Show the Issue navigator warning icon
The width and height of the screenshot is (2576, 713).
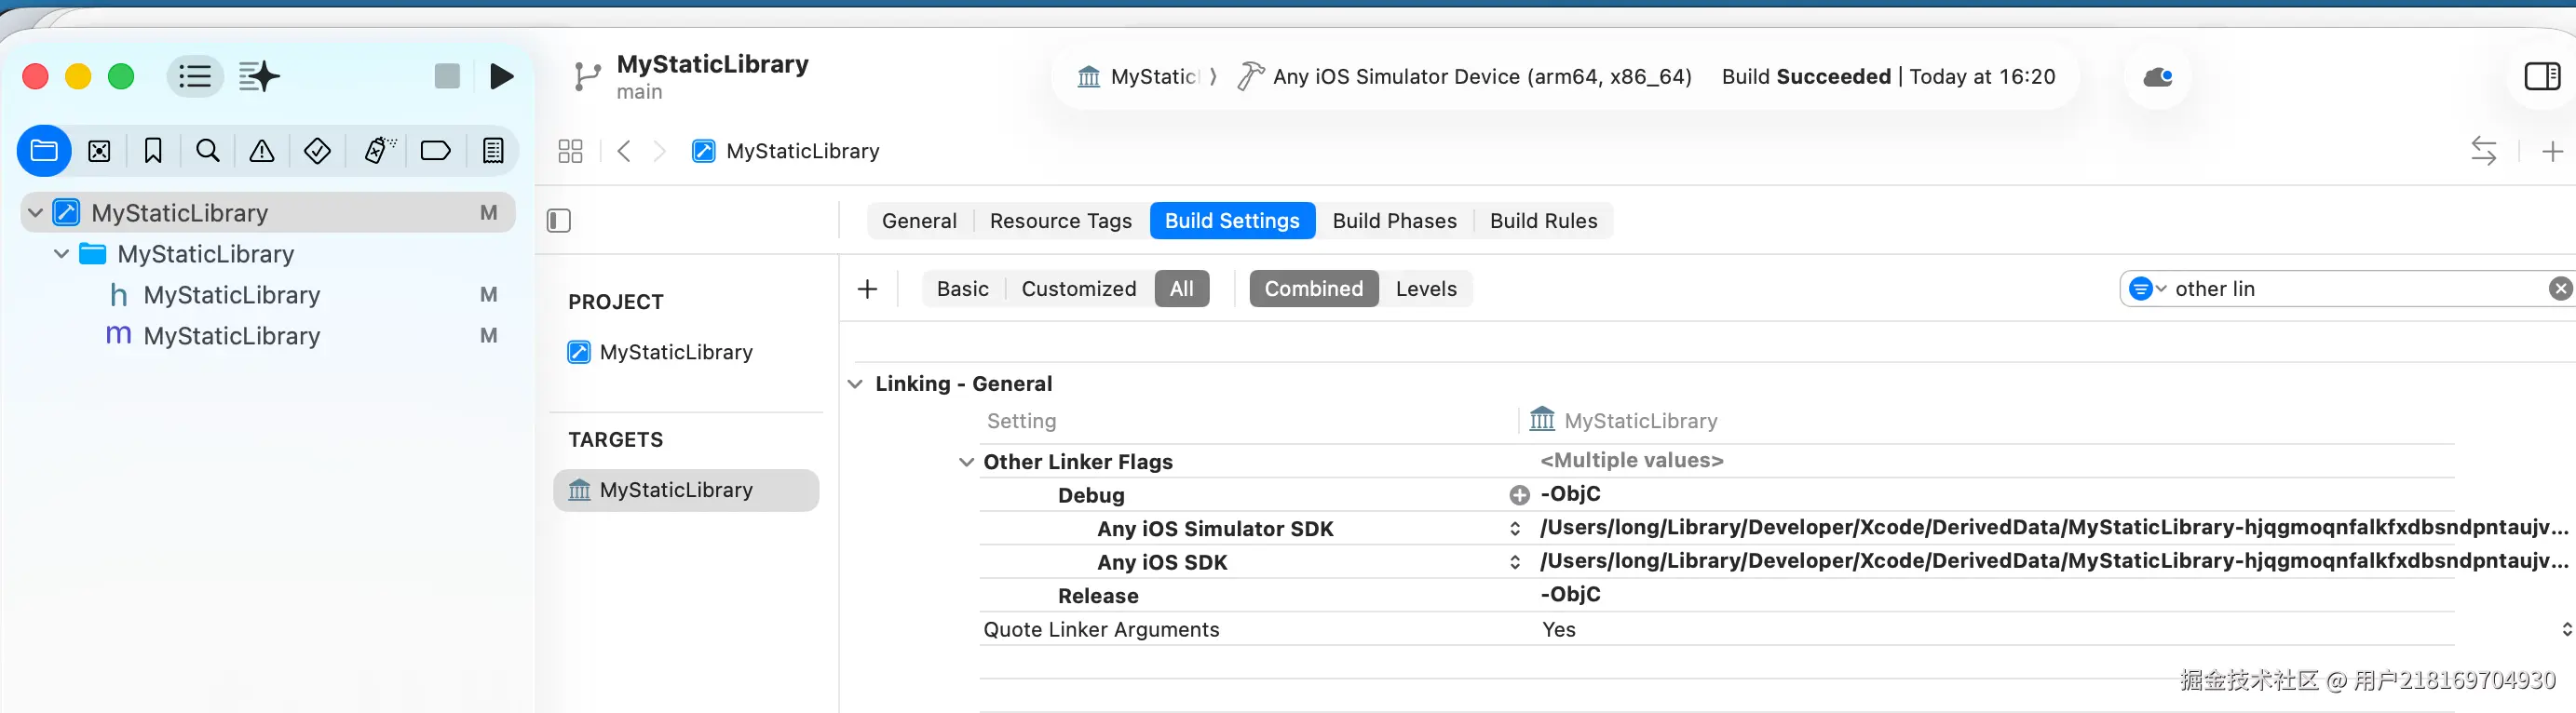[x=262, y=151]
